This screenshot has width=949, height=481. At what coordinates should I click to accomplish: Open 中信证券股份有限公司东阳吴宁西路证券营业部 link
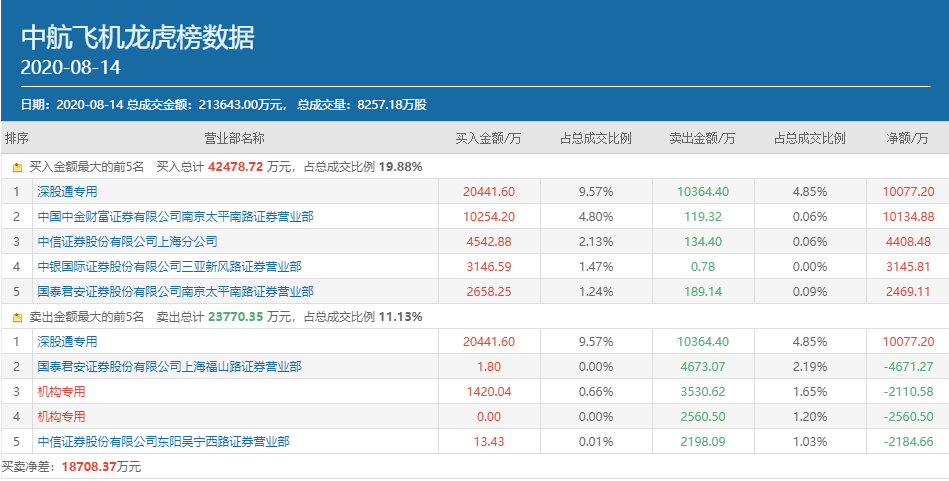(163, 442)
